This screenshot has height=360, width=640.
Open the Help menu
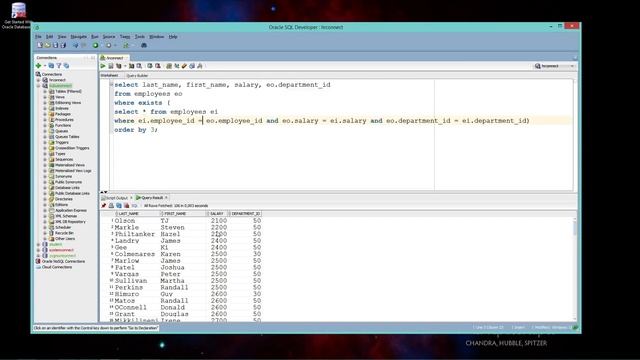click(173, 37)
